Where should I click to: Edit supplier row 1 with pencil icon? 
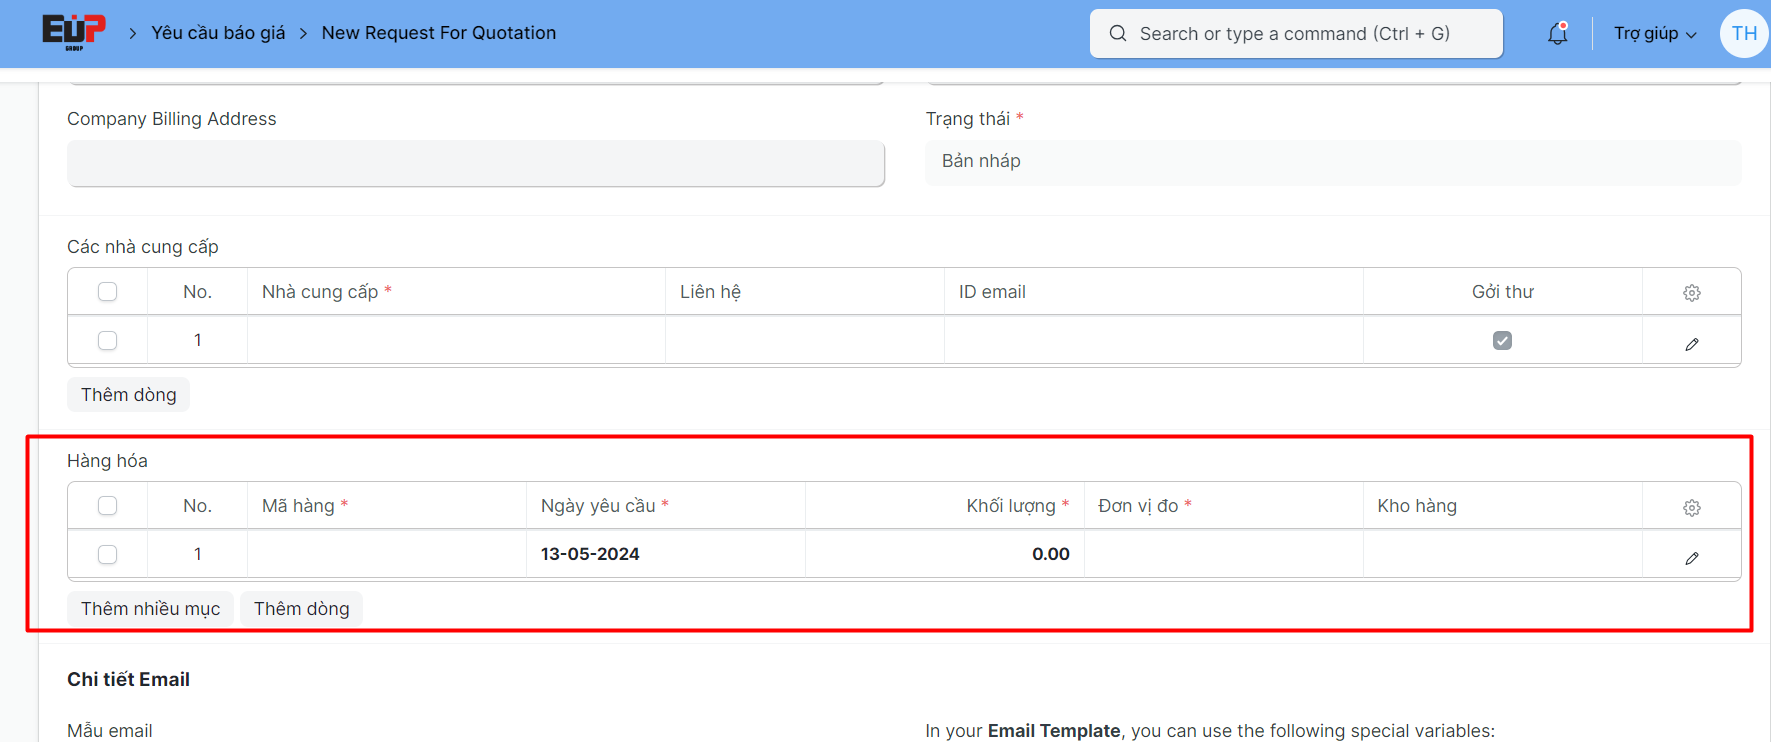click(1691, 344)
